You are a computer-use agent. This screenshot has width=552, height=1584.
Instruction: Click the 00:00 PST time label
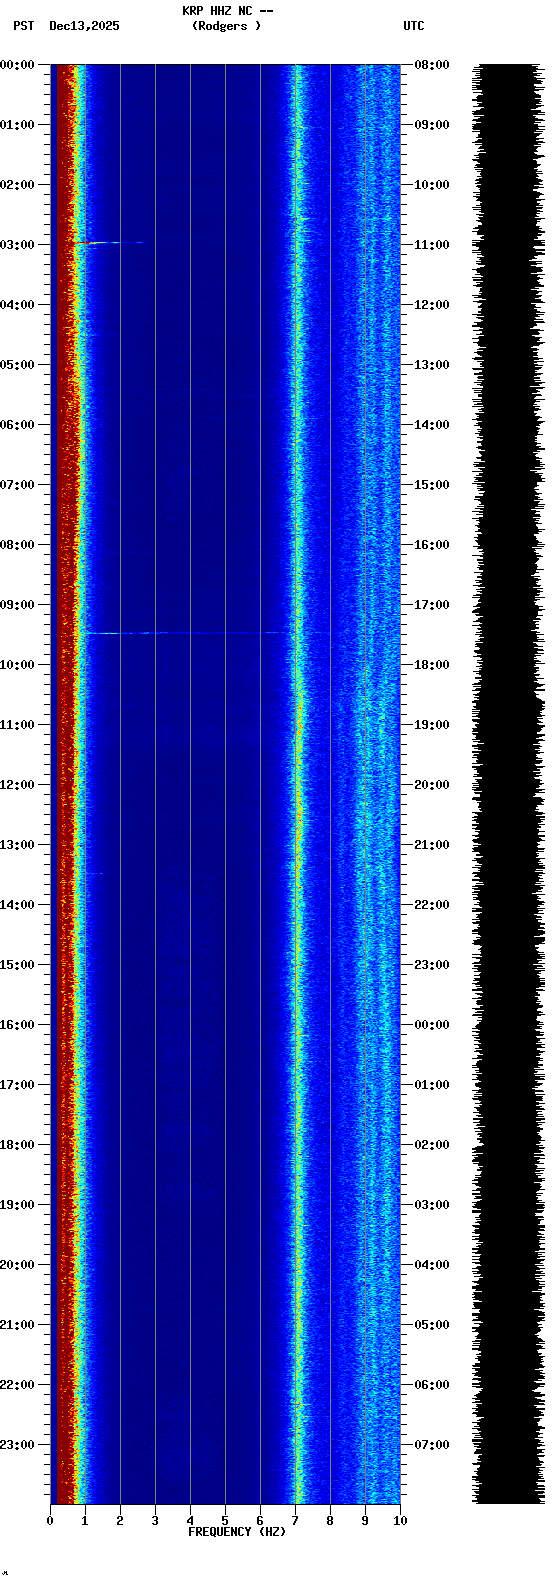point(17,65)
